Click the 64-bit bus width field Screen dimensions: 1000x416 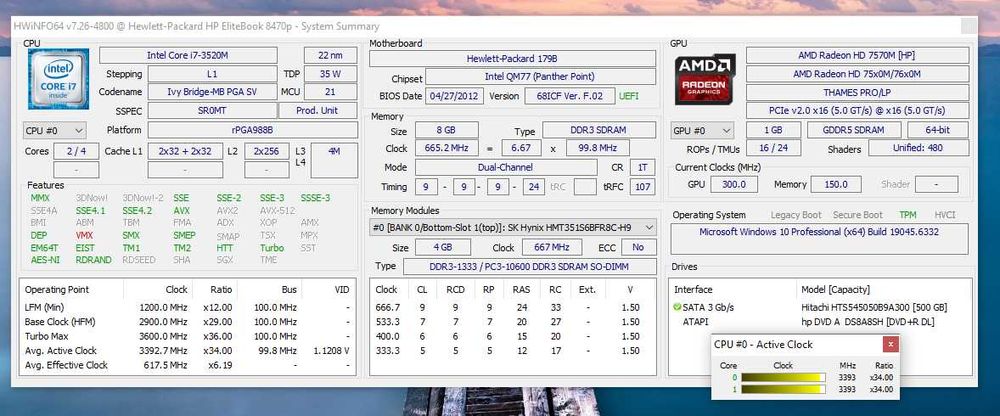tap(938, 130)
